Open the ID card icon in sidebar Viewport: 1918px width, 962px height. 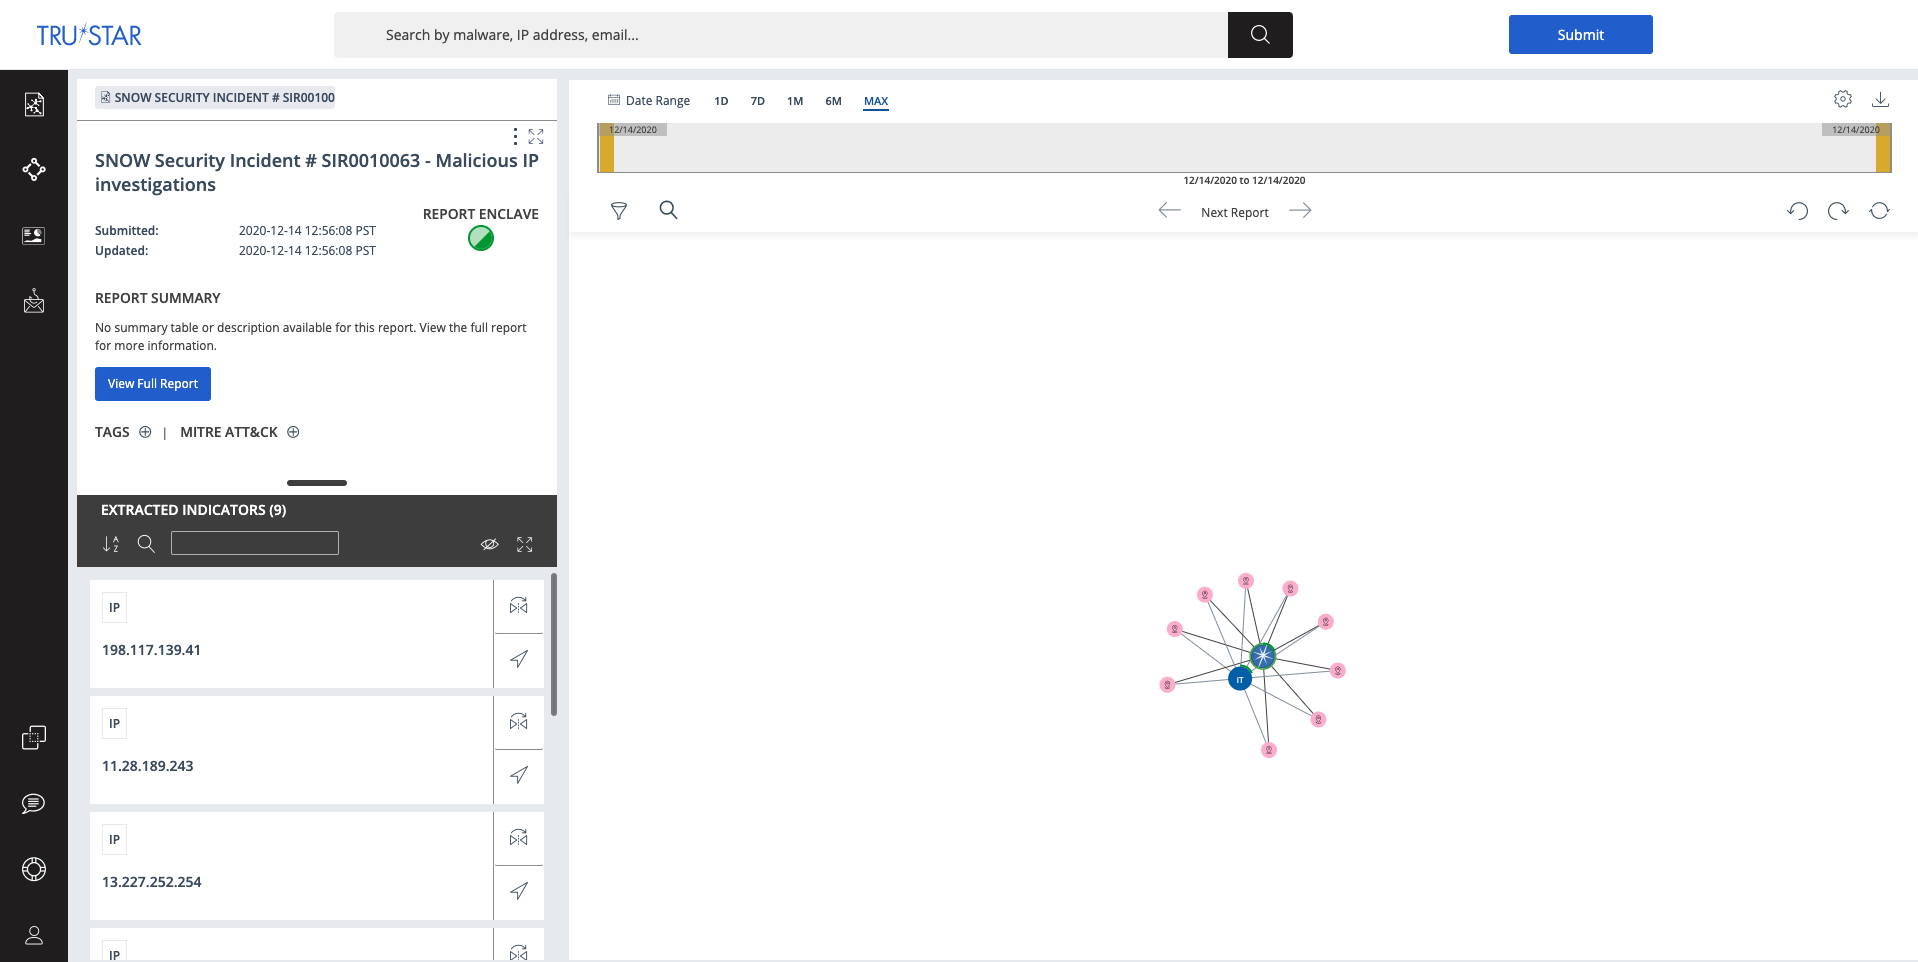tap(34, 236)
